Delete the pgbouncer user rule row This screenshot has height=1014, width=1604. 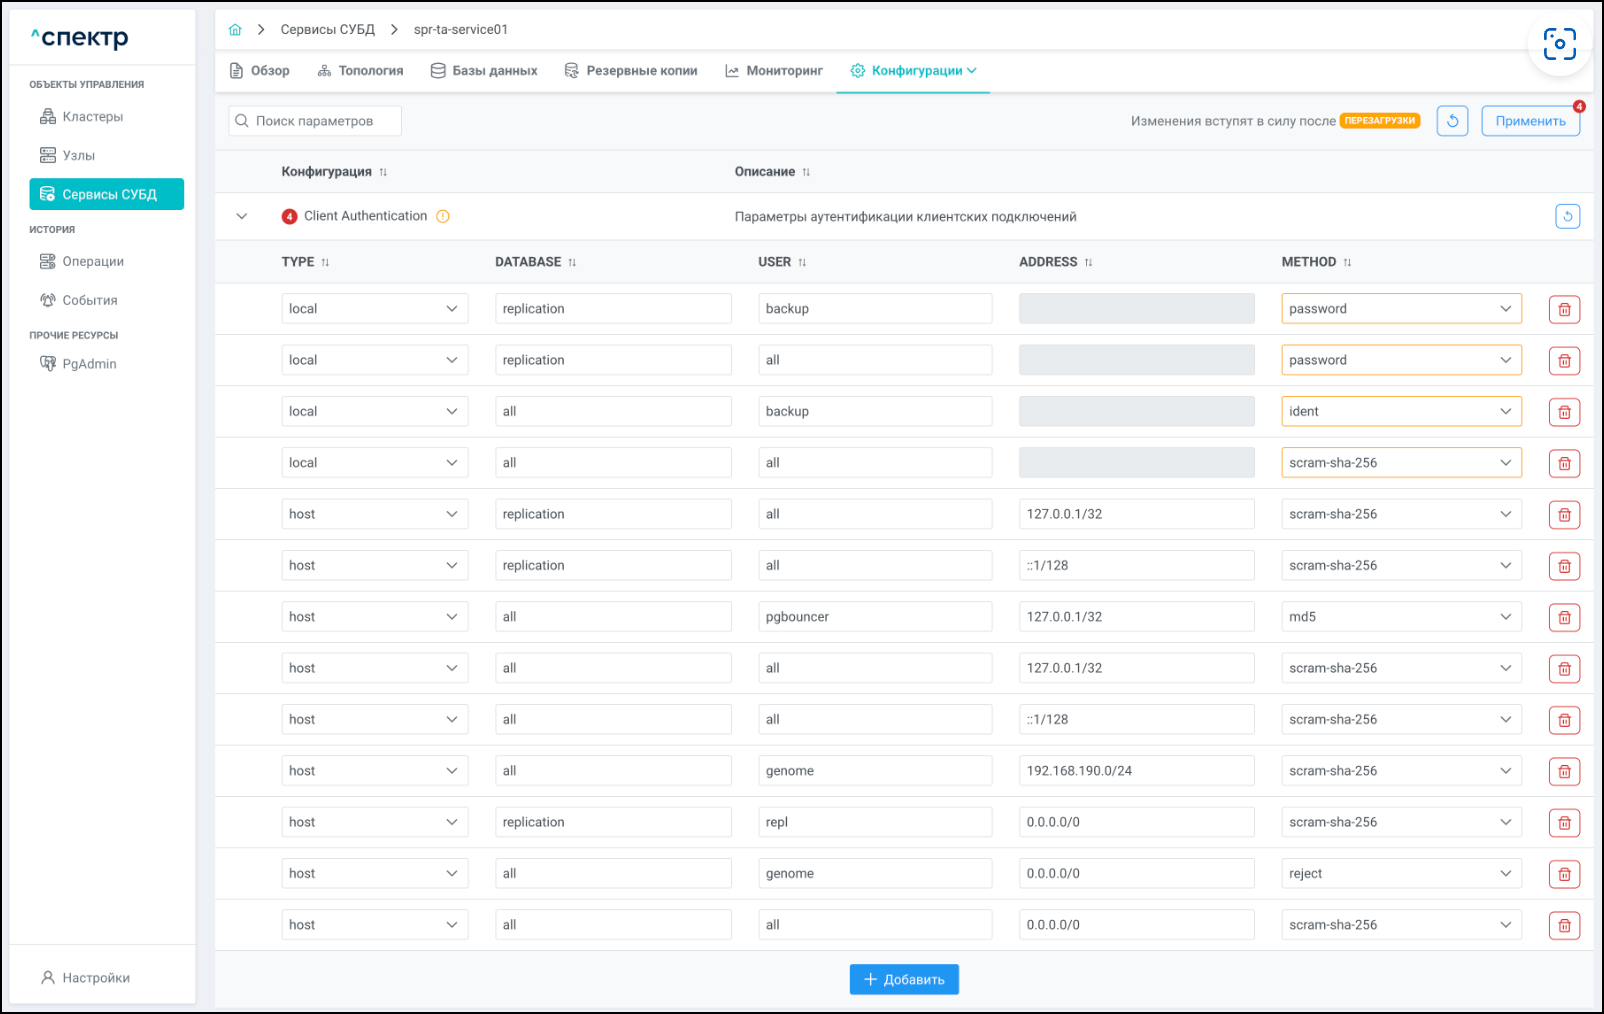[x=1564, y=618]
